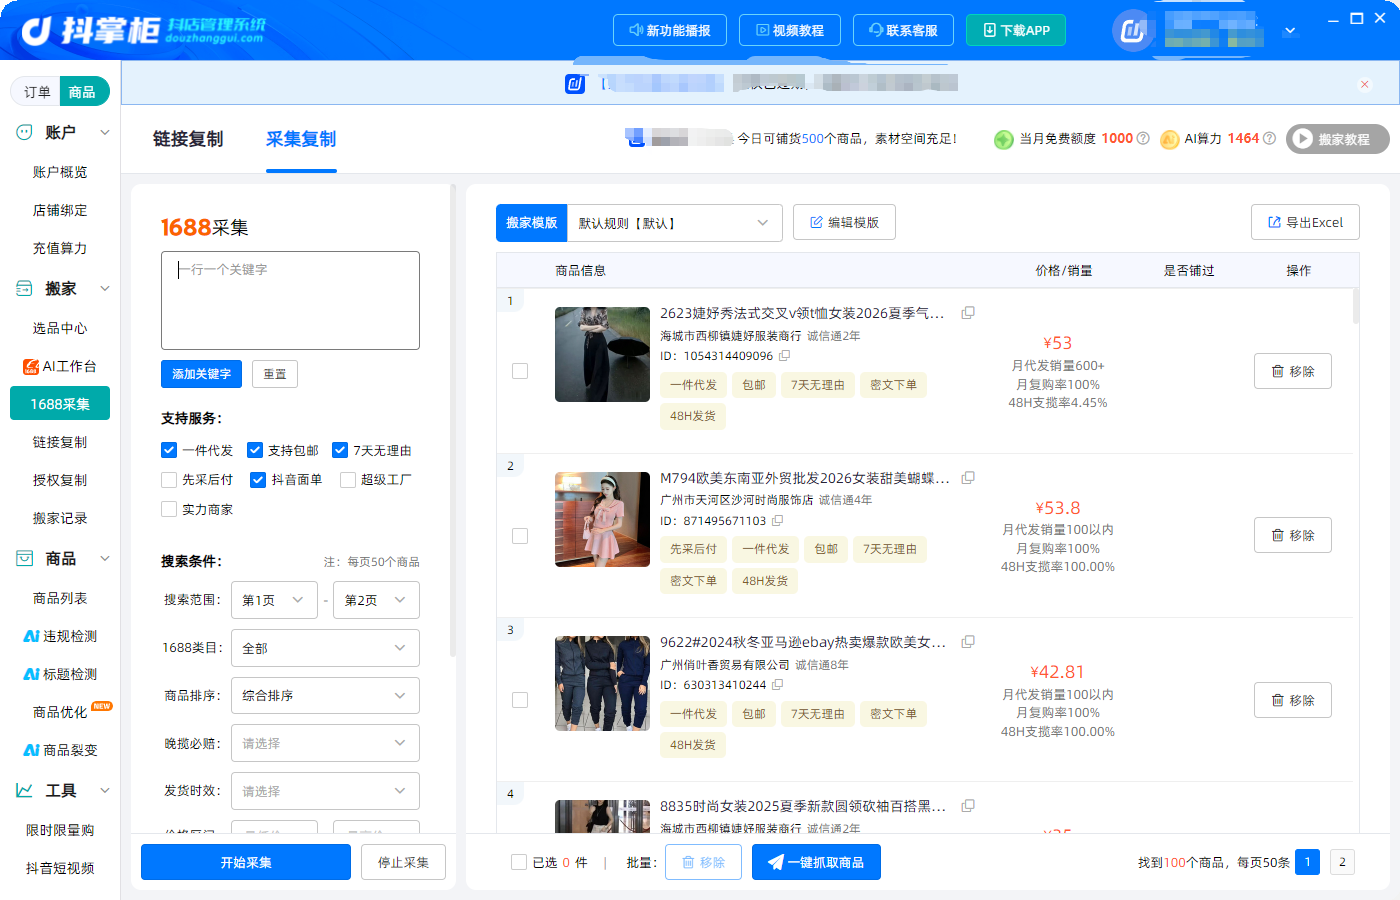This screenshot has height=900, width=1400.
Task: Open AI工作台 from the sidebar
Action: 60,366
